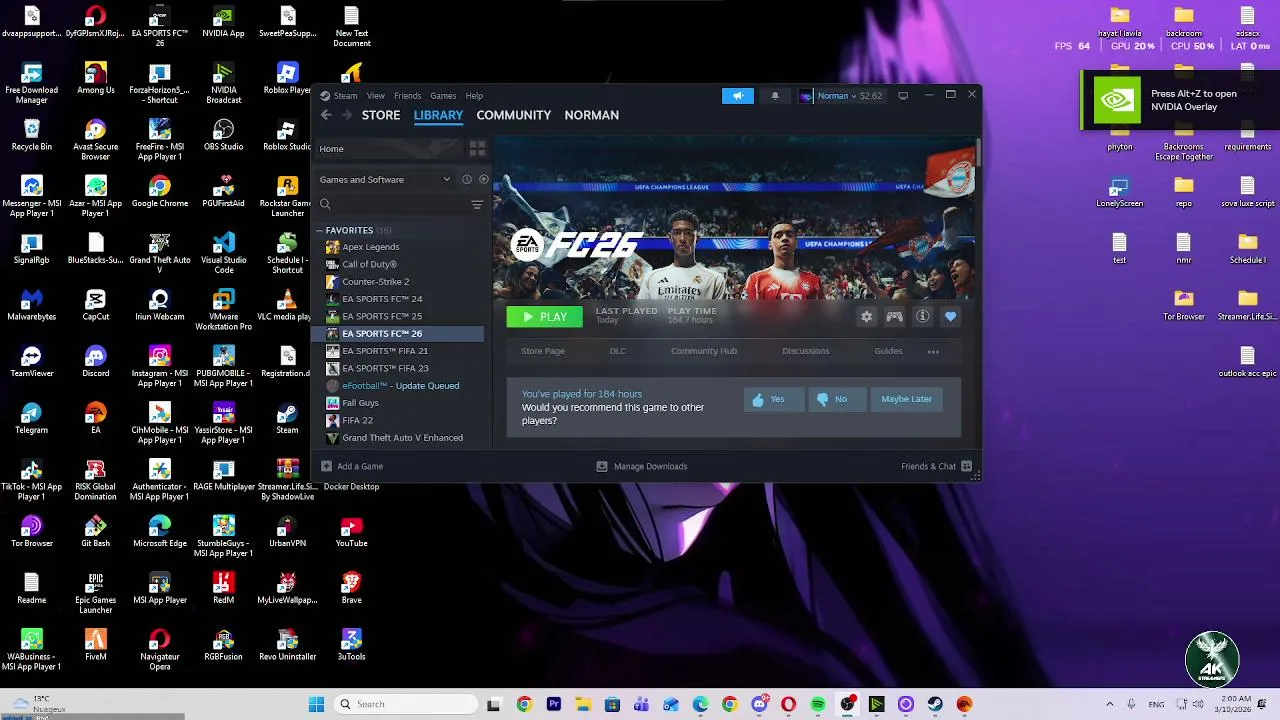Open Rockstar Games Launcher desktop icon
The image size is (1280, 720).
point(288,196)
